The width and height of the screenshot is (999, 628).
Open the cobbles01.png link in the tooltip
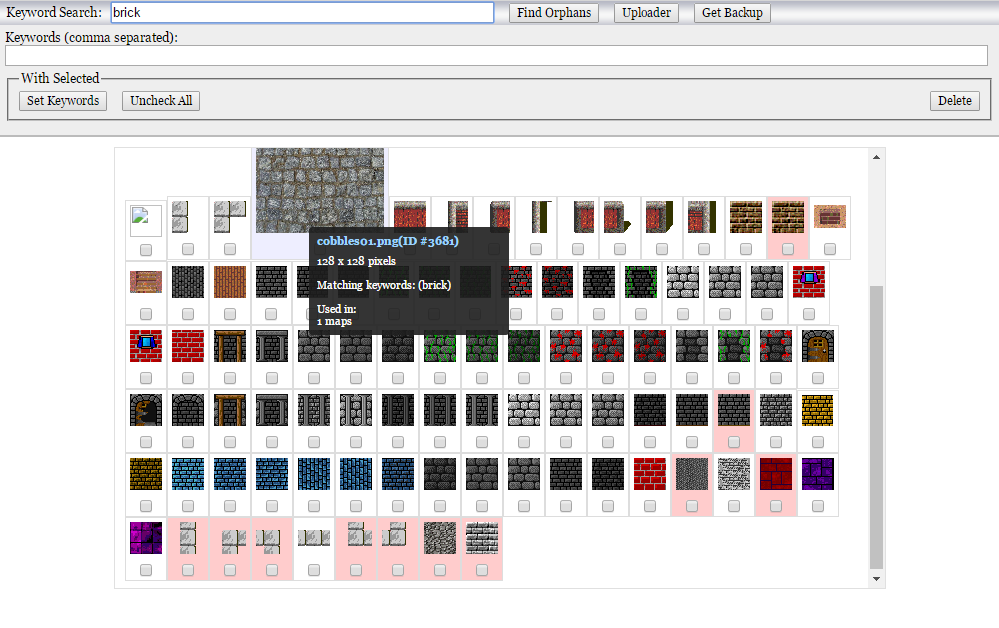click(x=387, y=241)
